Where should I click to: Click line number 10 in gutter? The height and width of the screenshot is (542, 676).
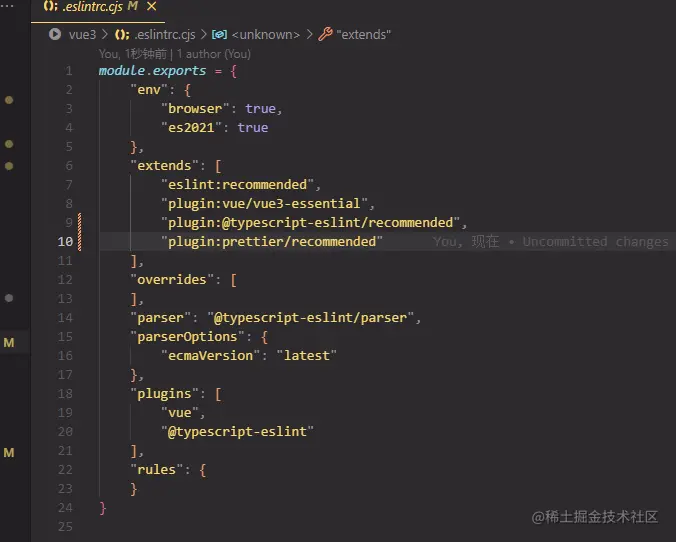click(x=65, y=241)
